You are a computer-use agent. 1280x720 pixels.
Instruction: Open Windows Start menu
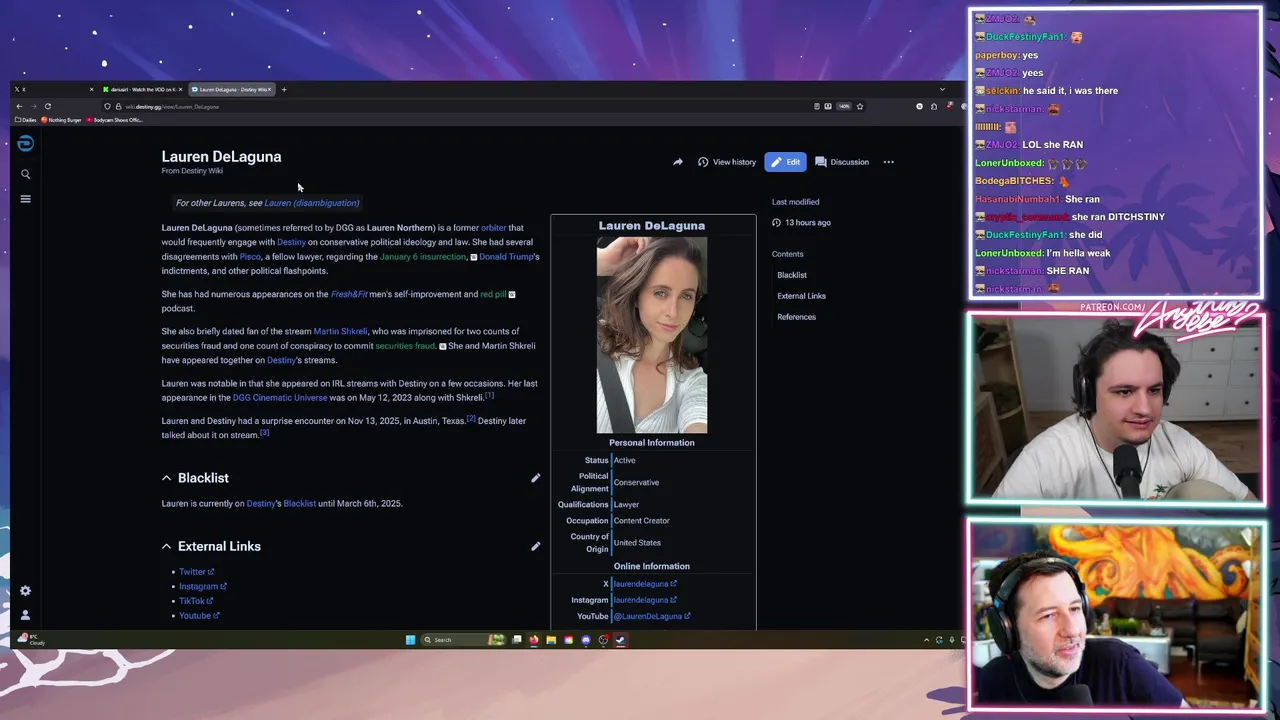tap(410, 640)
